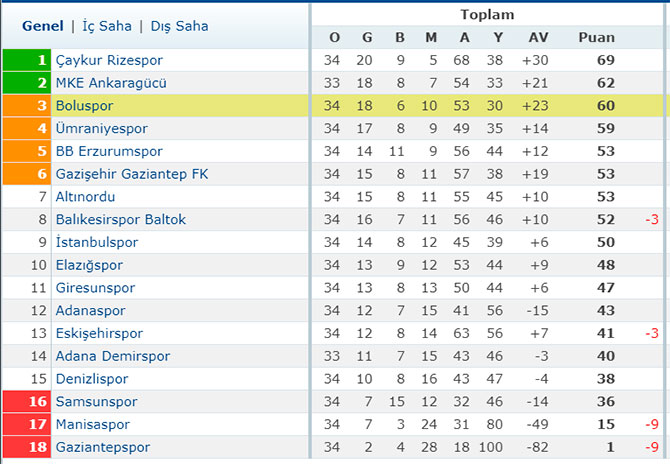This screenshot has width=670, height=464.
Task: Click the orange rank 4 badge
Action: pos(26,129)
